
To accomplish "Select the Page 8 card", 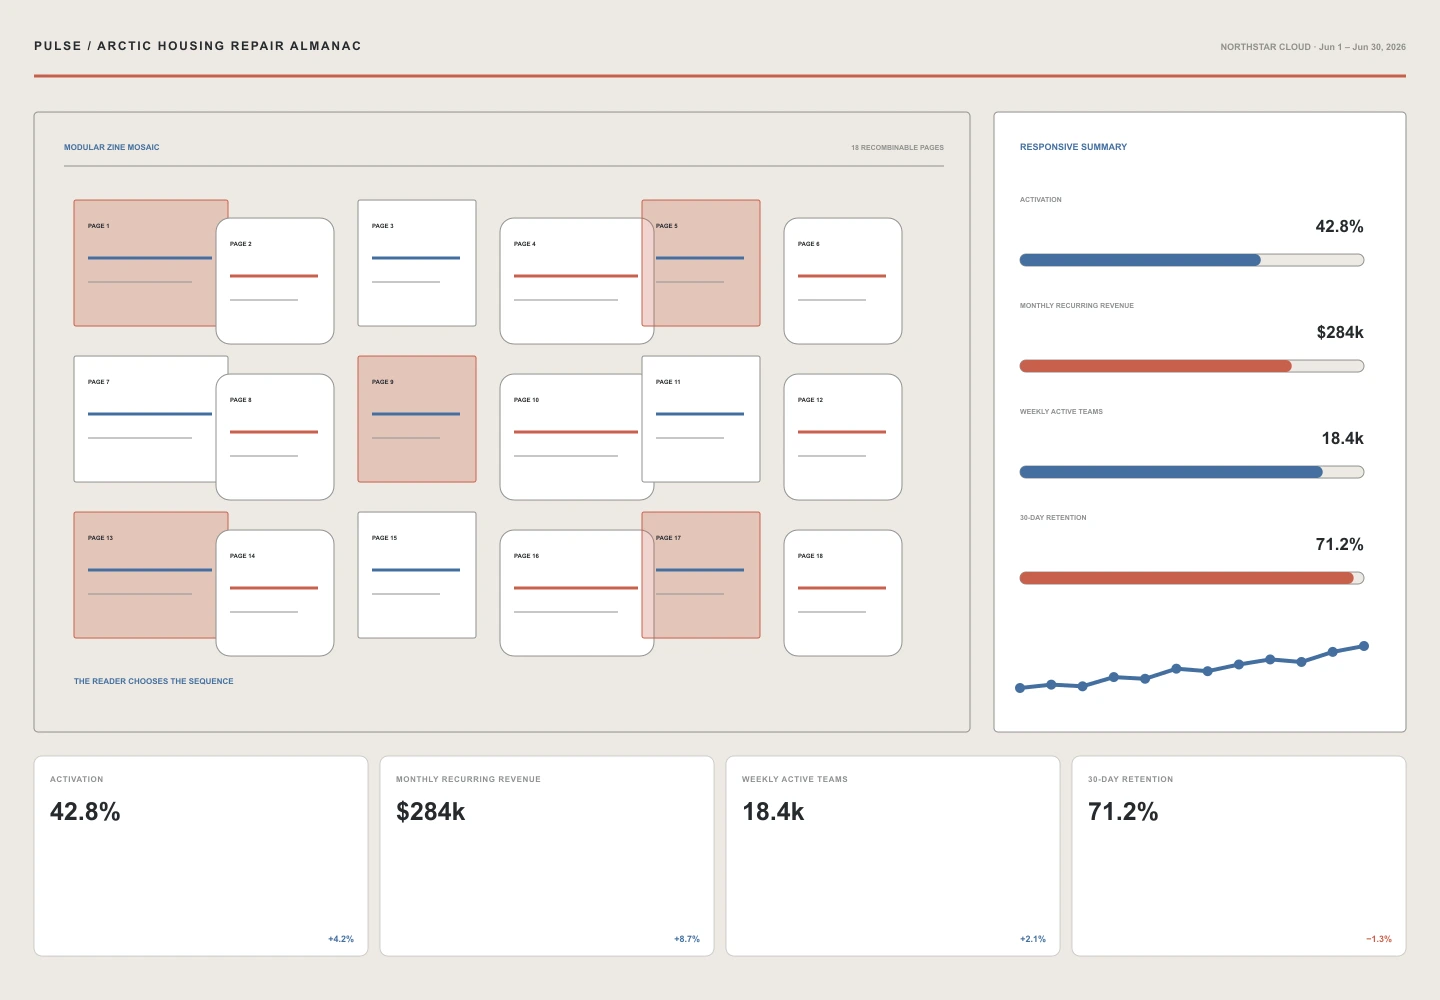I will [275, 437].
